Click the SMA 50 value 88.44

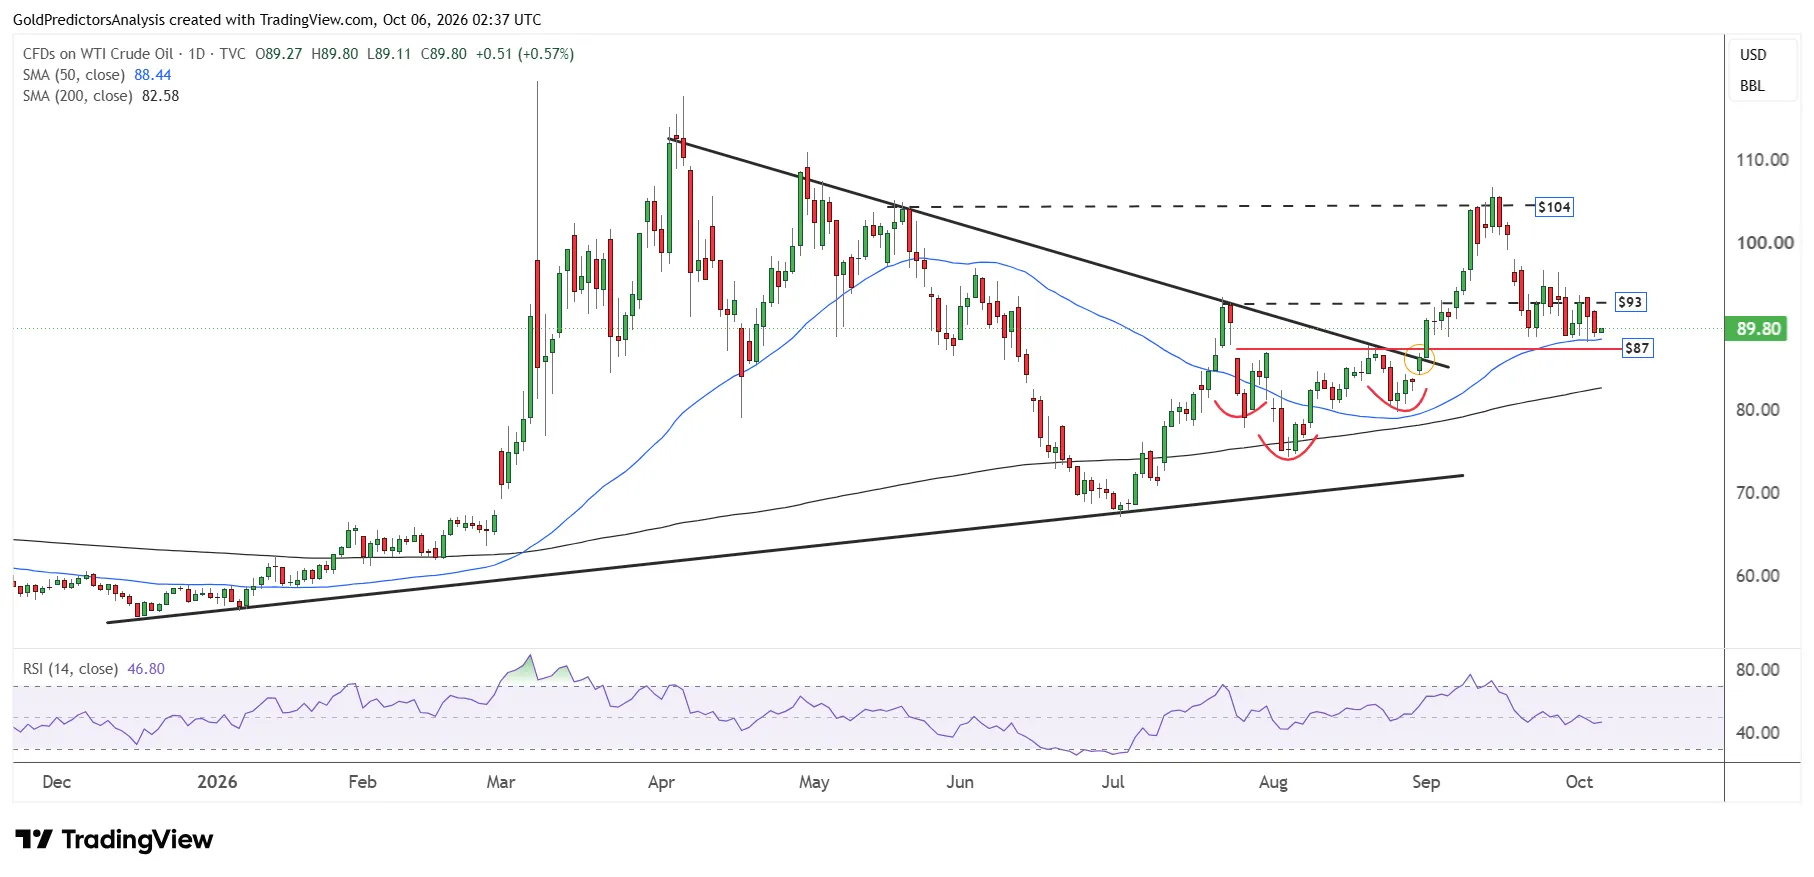[153, 75]
